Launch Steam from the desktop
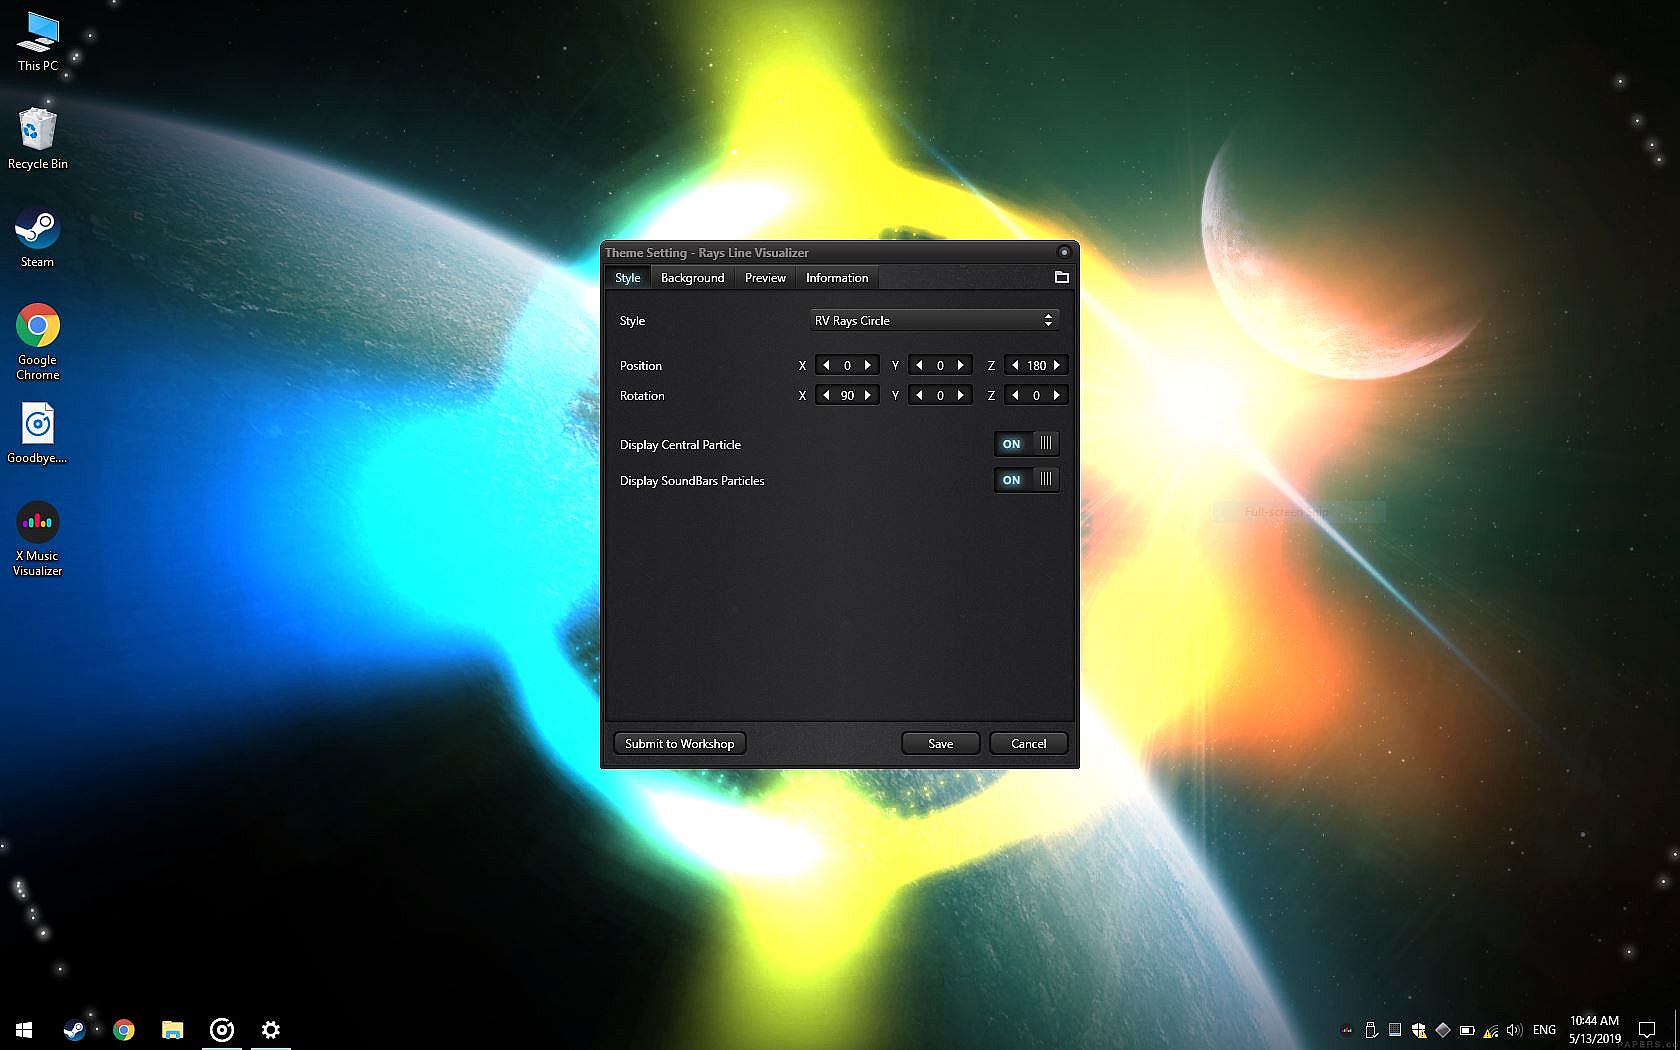 38,238
